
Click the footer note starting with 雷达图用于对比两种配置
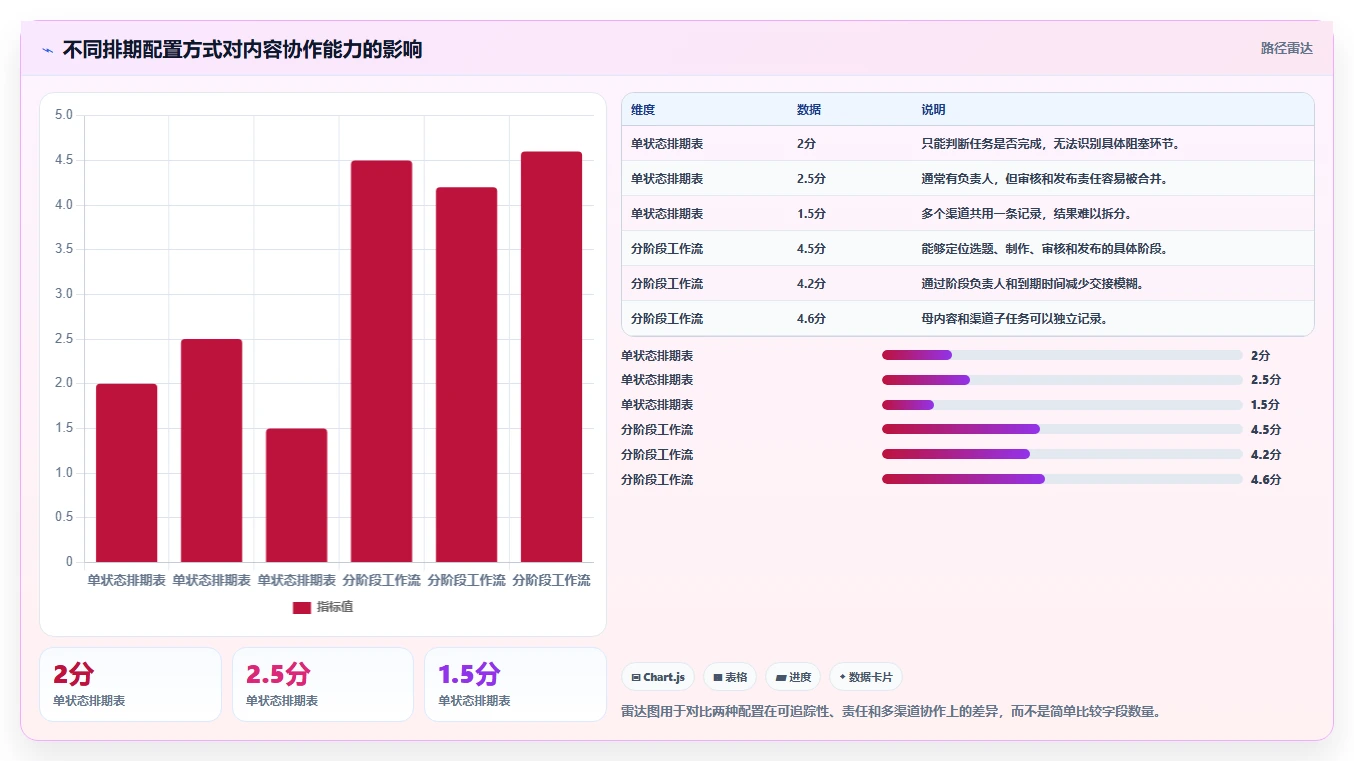pyautogui.click(x=890, y=712)
